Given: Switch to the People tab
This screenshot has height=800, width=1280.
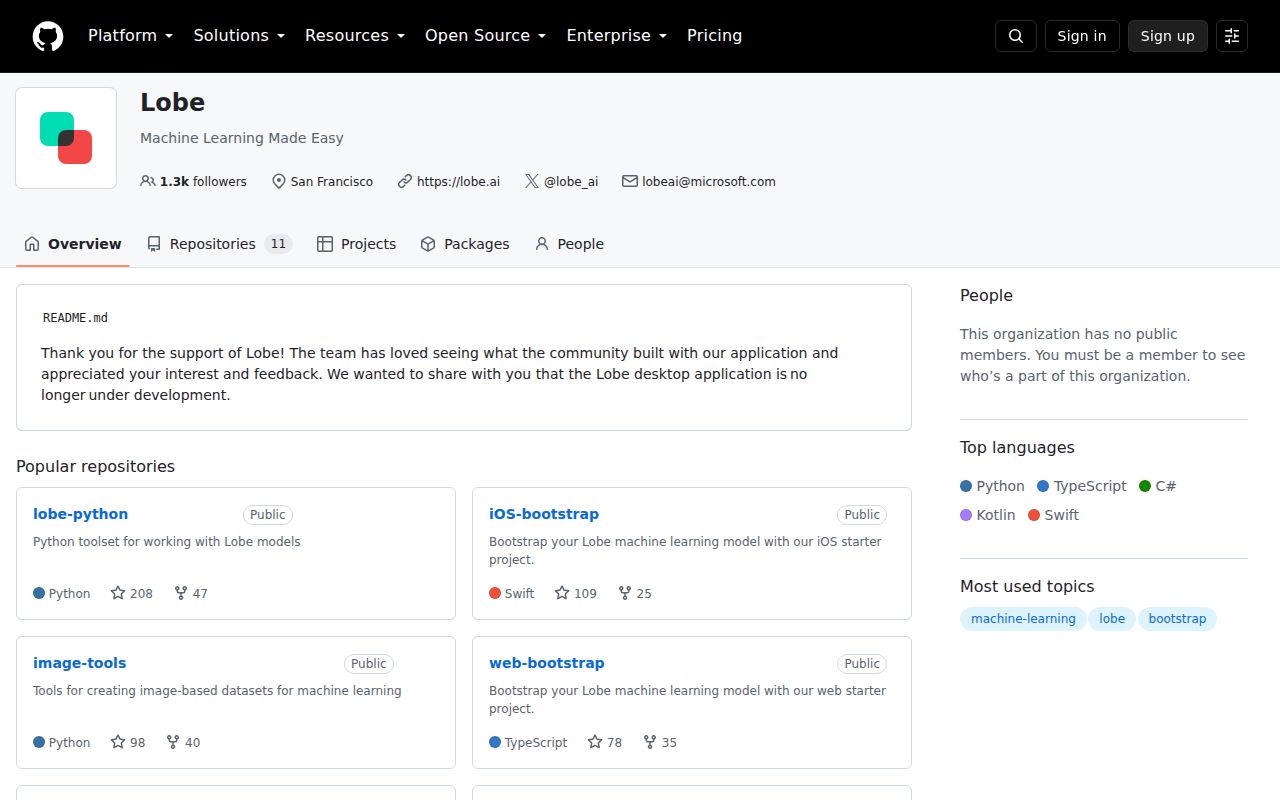Looking at the screenshot, I should pyautogui.click(x=569, y=244).
